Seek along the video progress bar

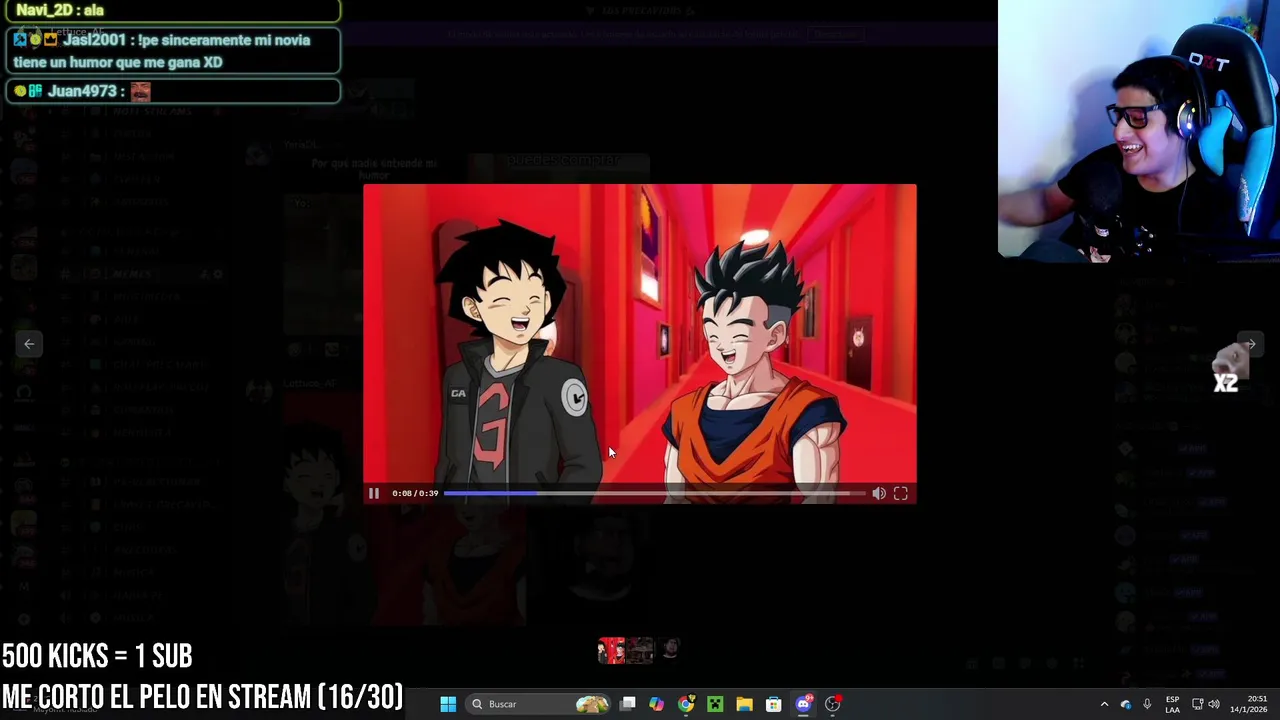pos(655,493)
